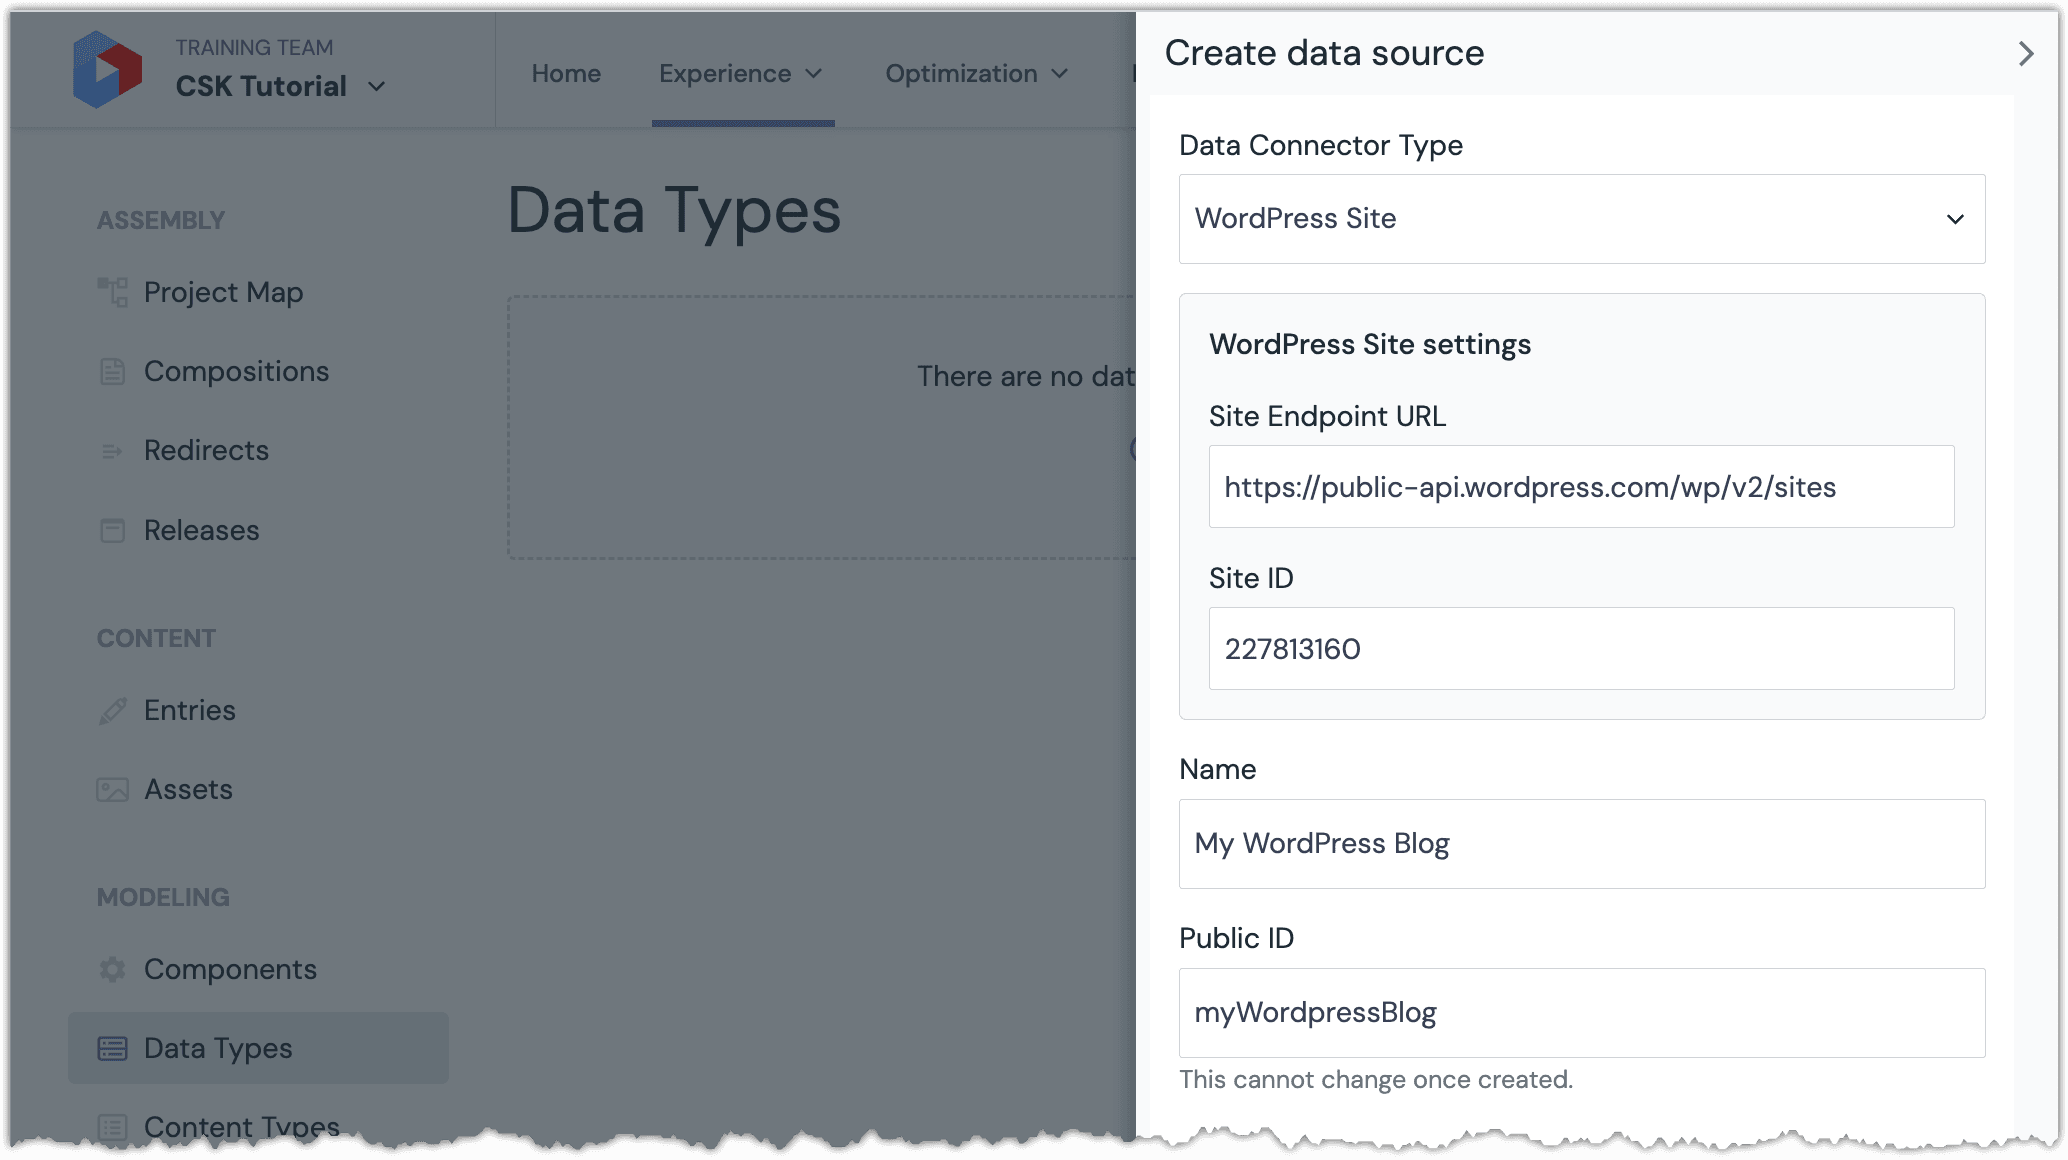Click the Site Endpoint URL input field
This screenshot has height=1160, width=2068.
point(1582,486)
